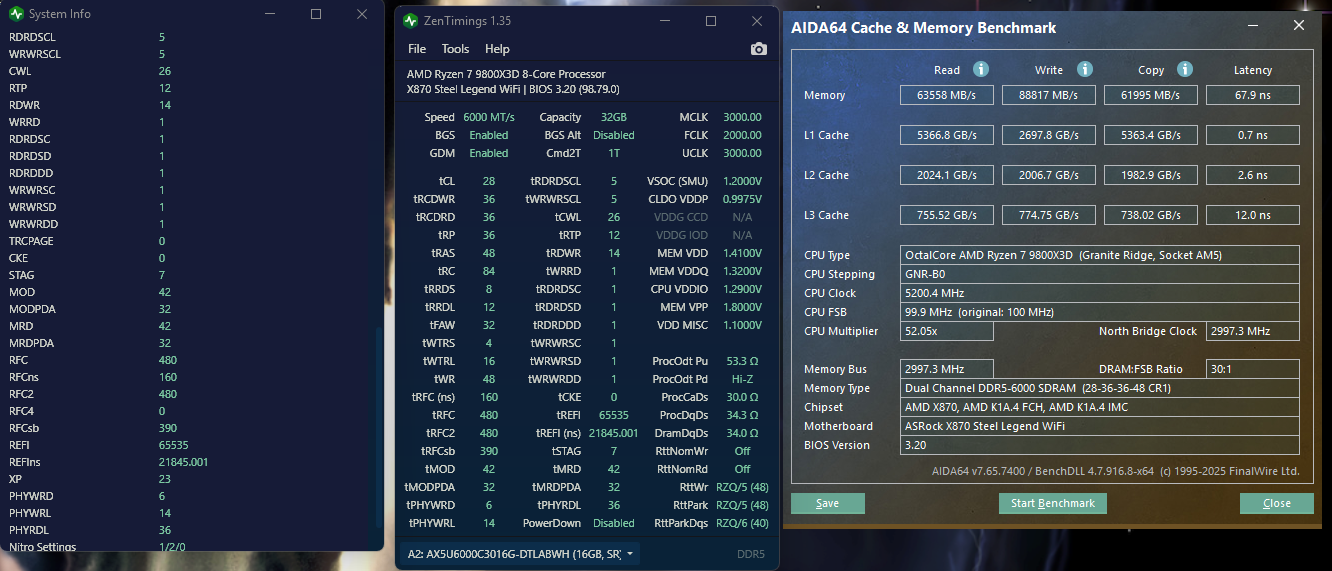Click the Read column info icon
This screenshot has width=1332, height=571.
click(981, 69)
